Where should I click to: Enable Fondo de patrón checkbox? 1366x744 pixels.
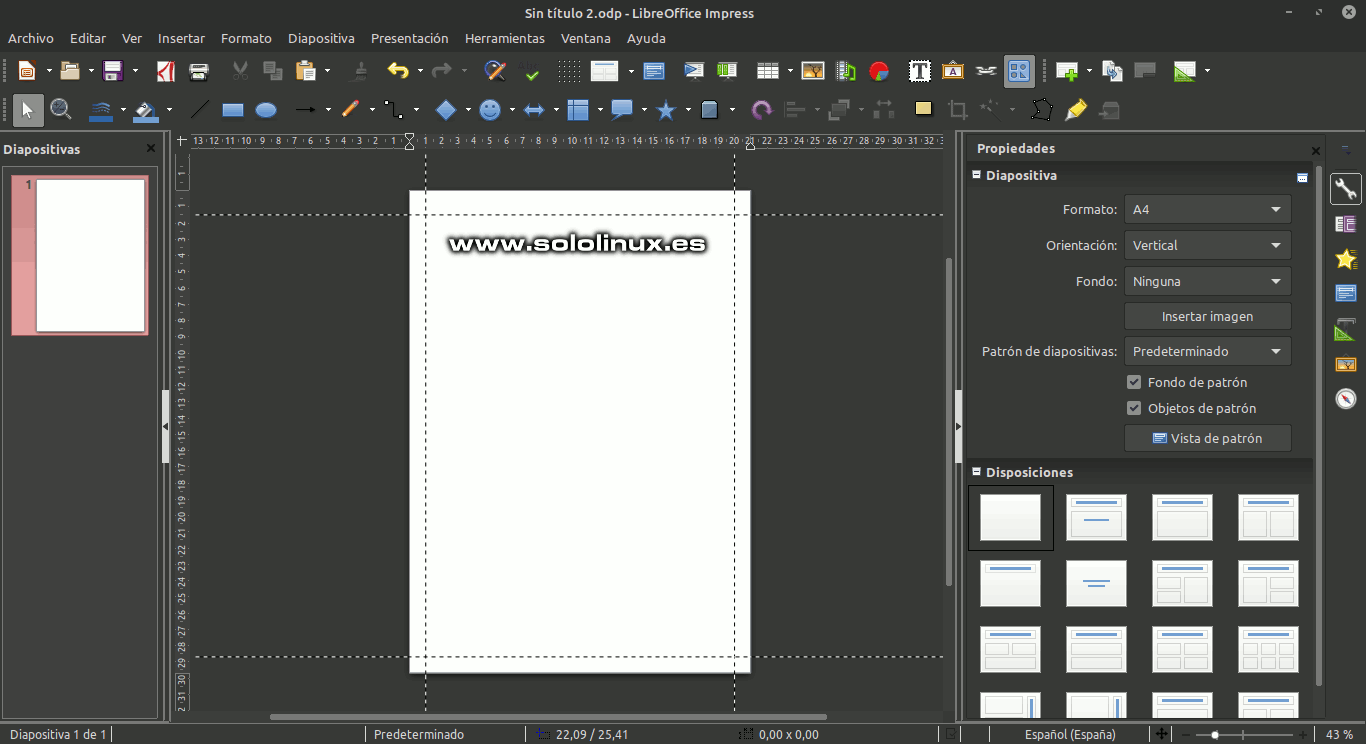[1134, 381]
